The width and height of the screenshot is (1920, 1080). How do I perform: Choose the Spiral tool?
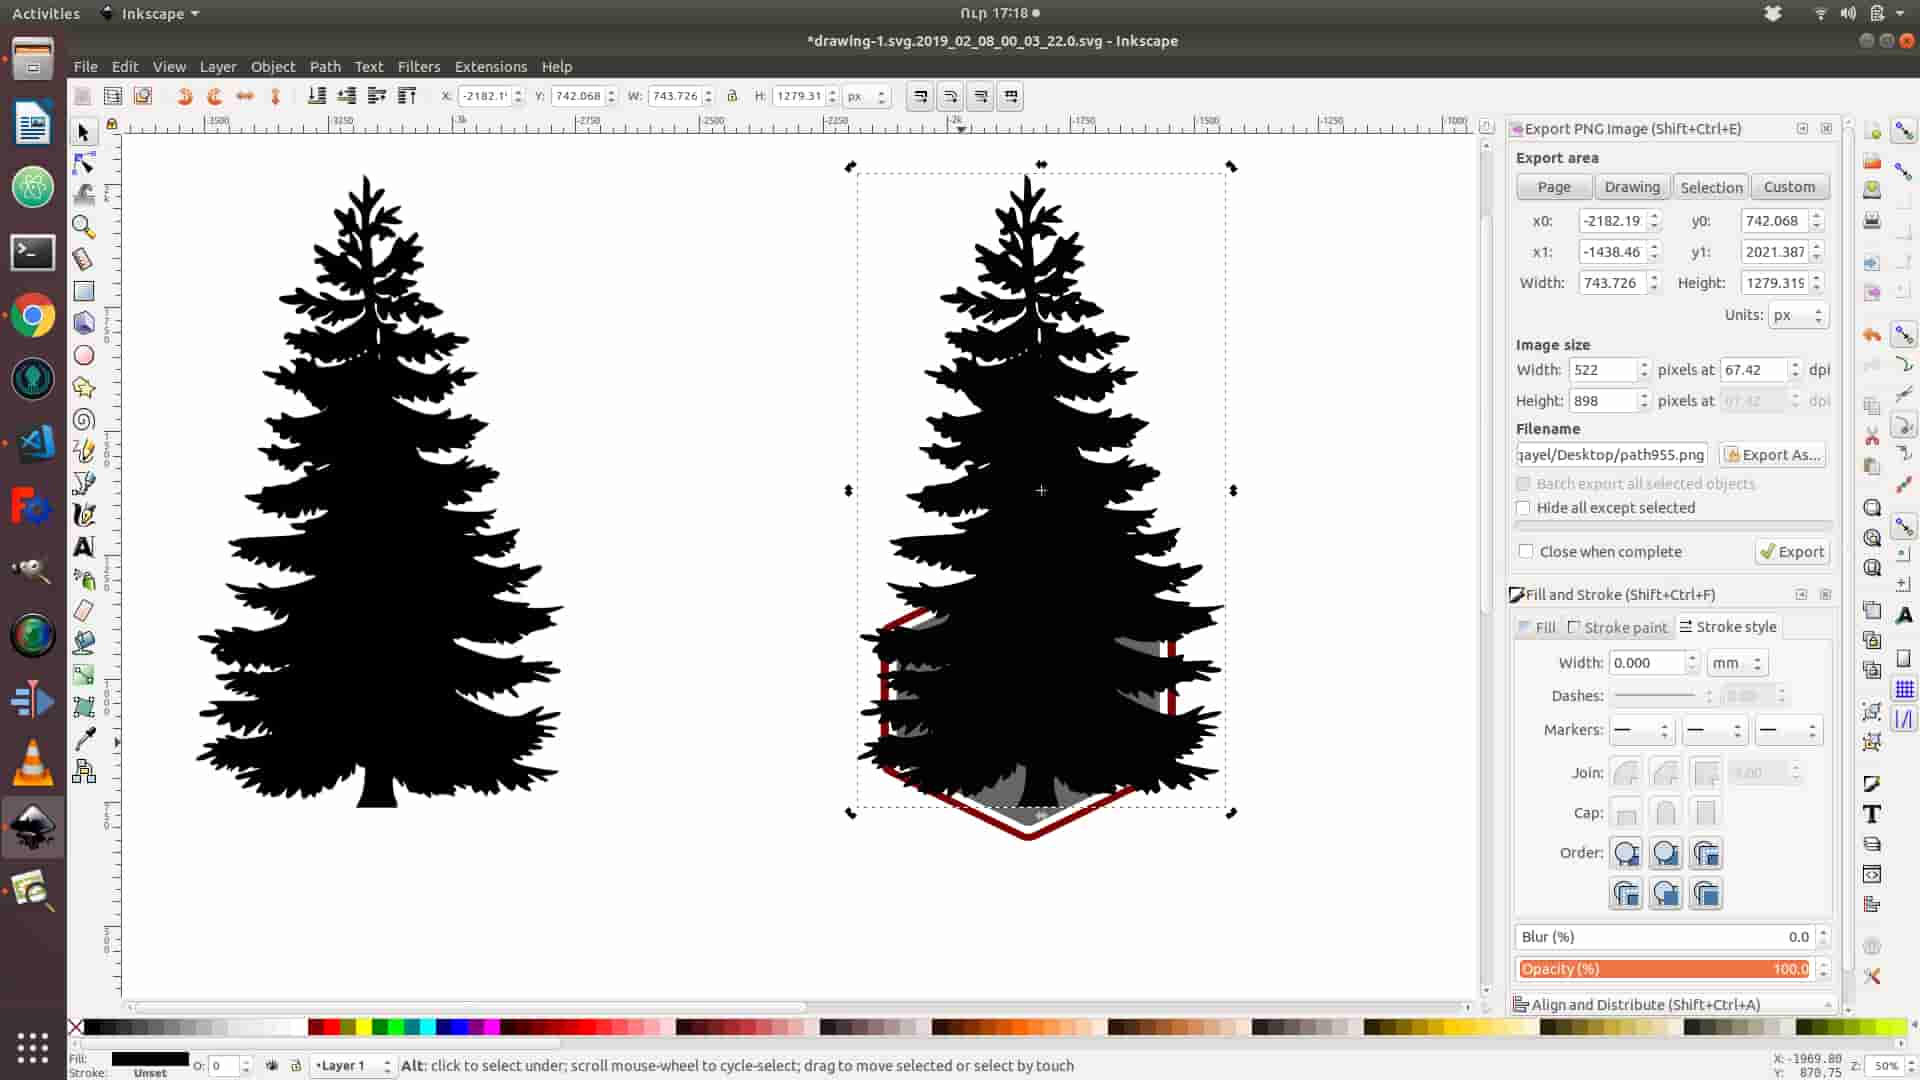point(84,420)
